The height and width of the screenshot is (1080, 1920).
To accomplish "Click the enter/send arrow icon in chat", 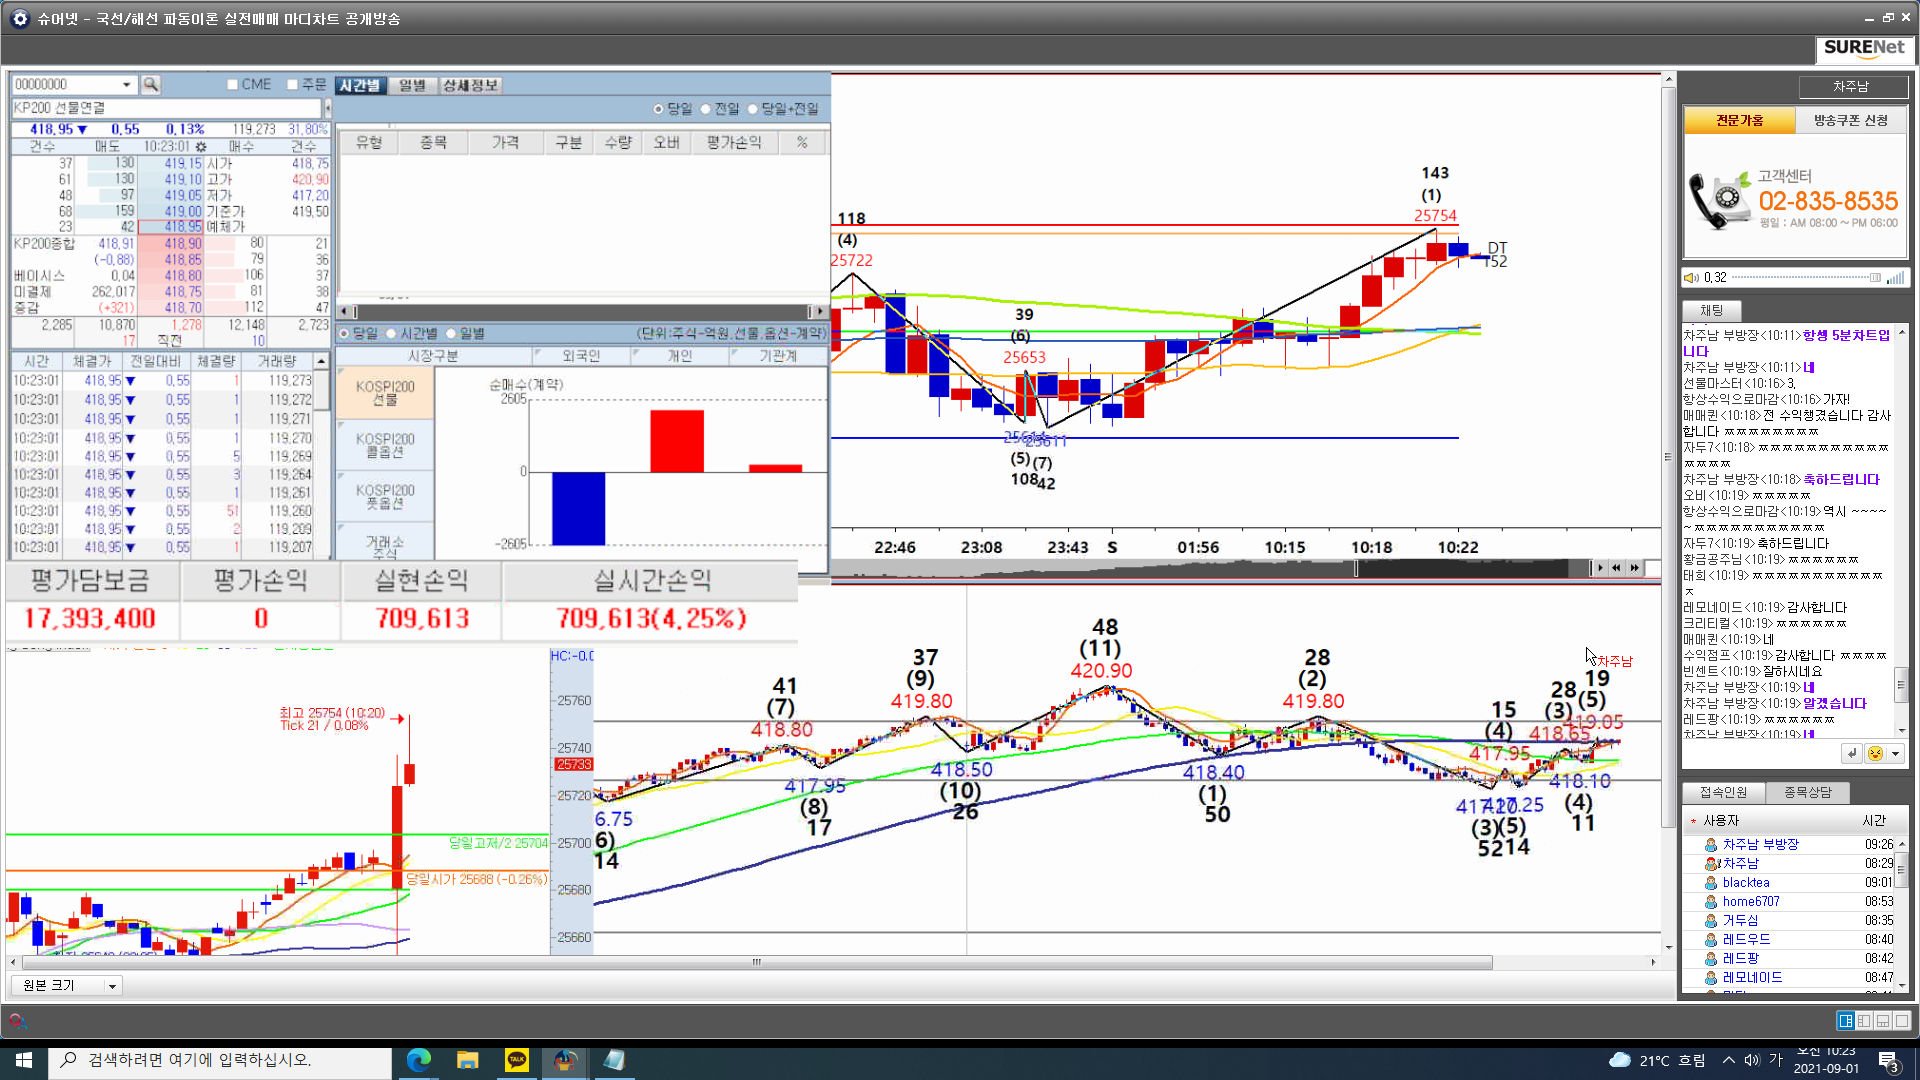I will 1851,753.
